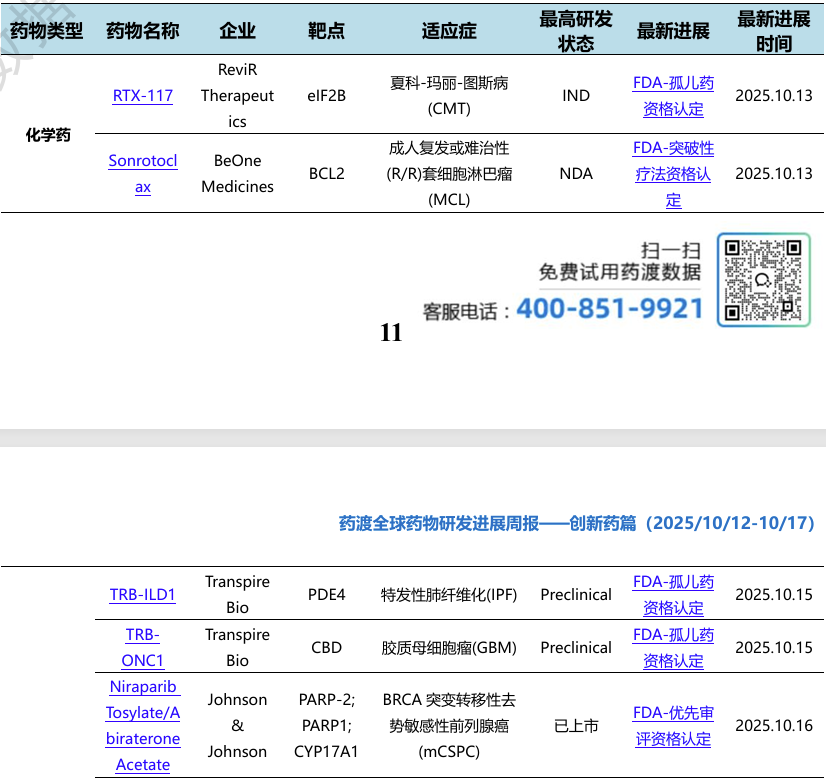Image resolution: width=826 pixels, height=779 pixels.
Task: Click the 2025.10.15 date for TRB-ONC1
Action: (x=774, y=647)
